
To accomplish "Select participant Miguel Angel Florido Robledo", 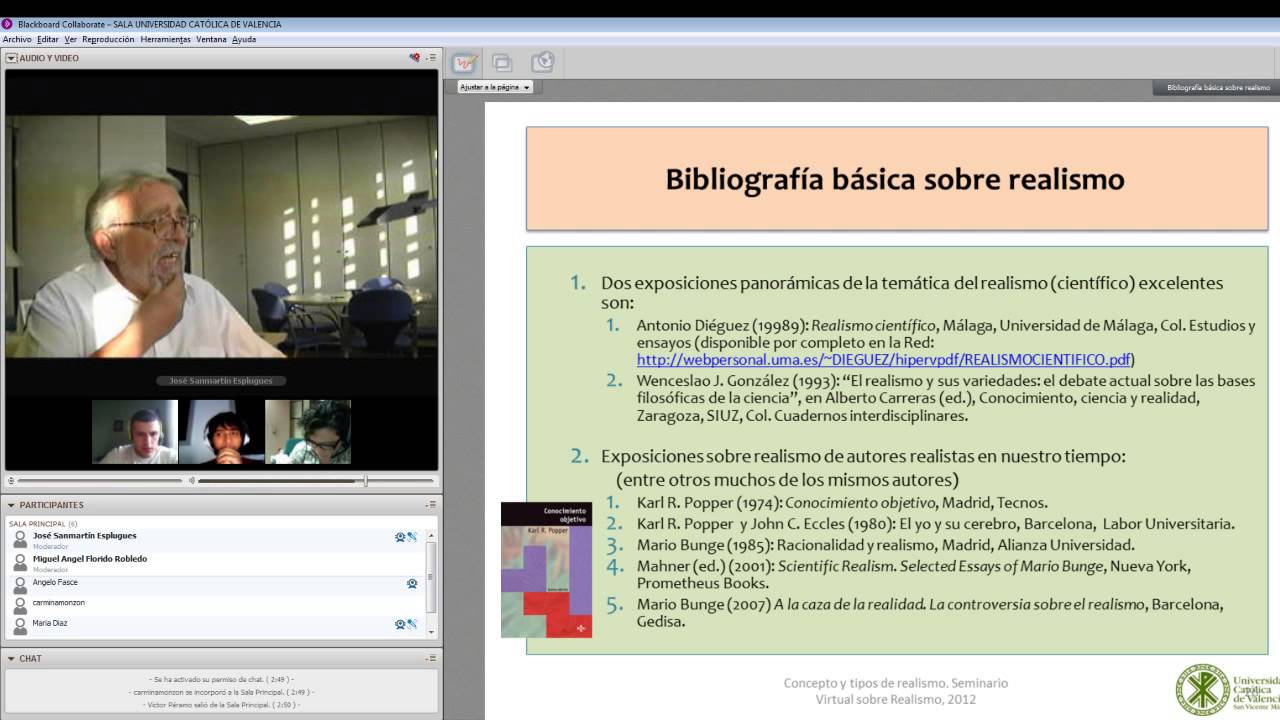I will click(214, 563).
